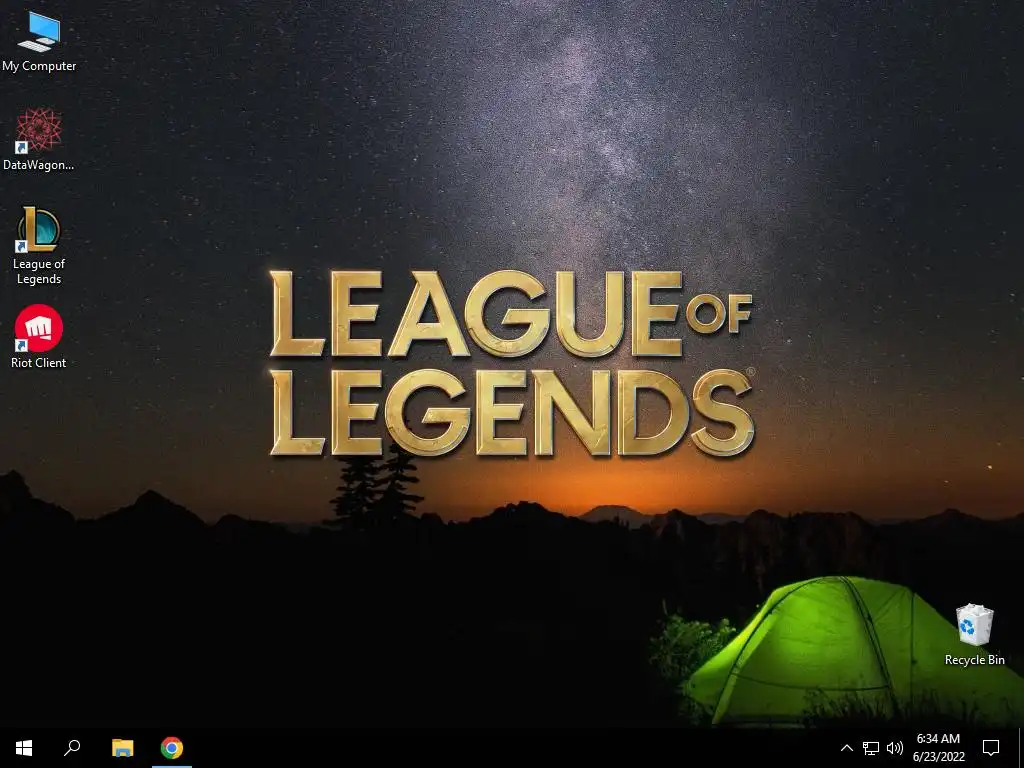The height and width of the screenshot is (768, 1024).
Task: Open the taskbar search magnifier
Action: pos(72,748)
